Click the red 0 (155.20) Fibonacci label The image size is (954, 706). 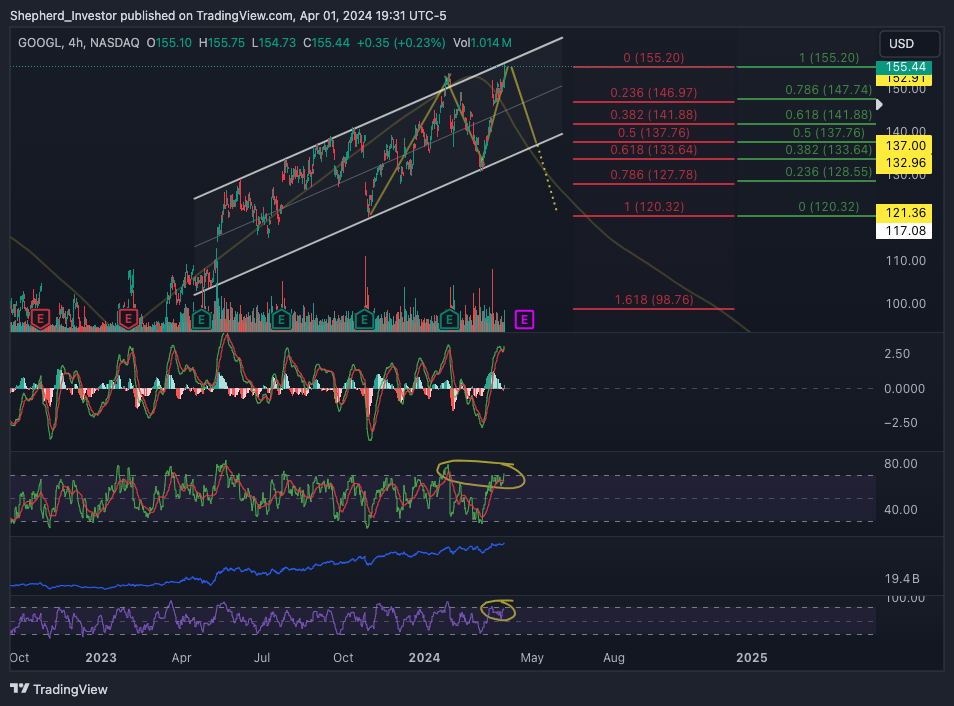coord(653,58)
